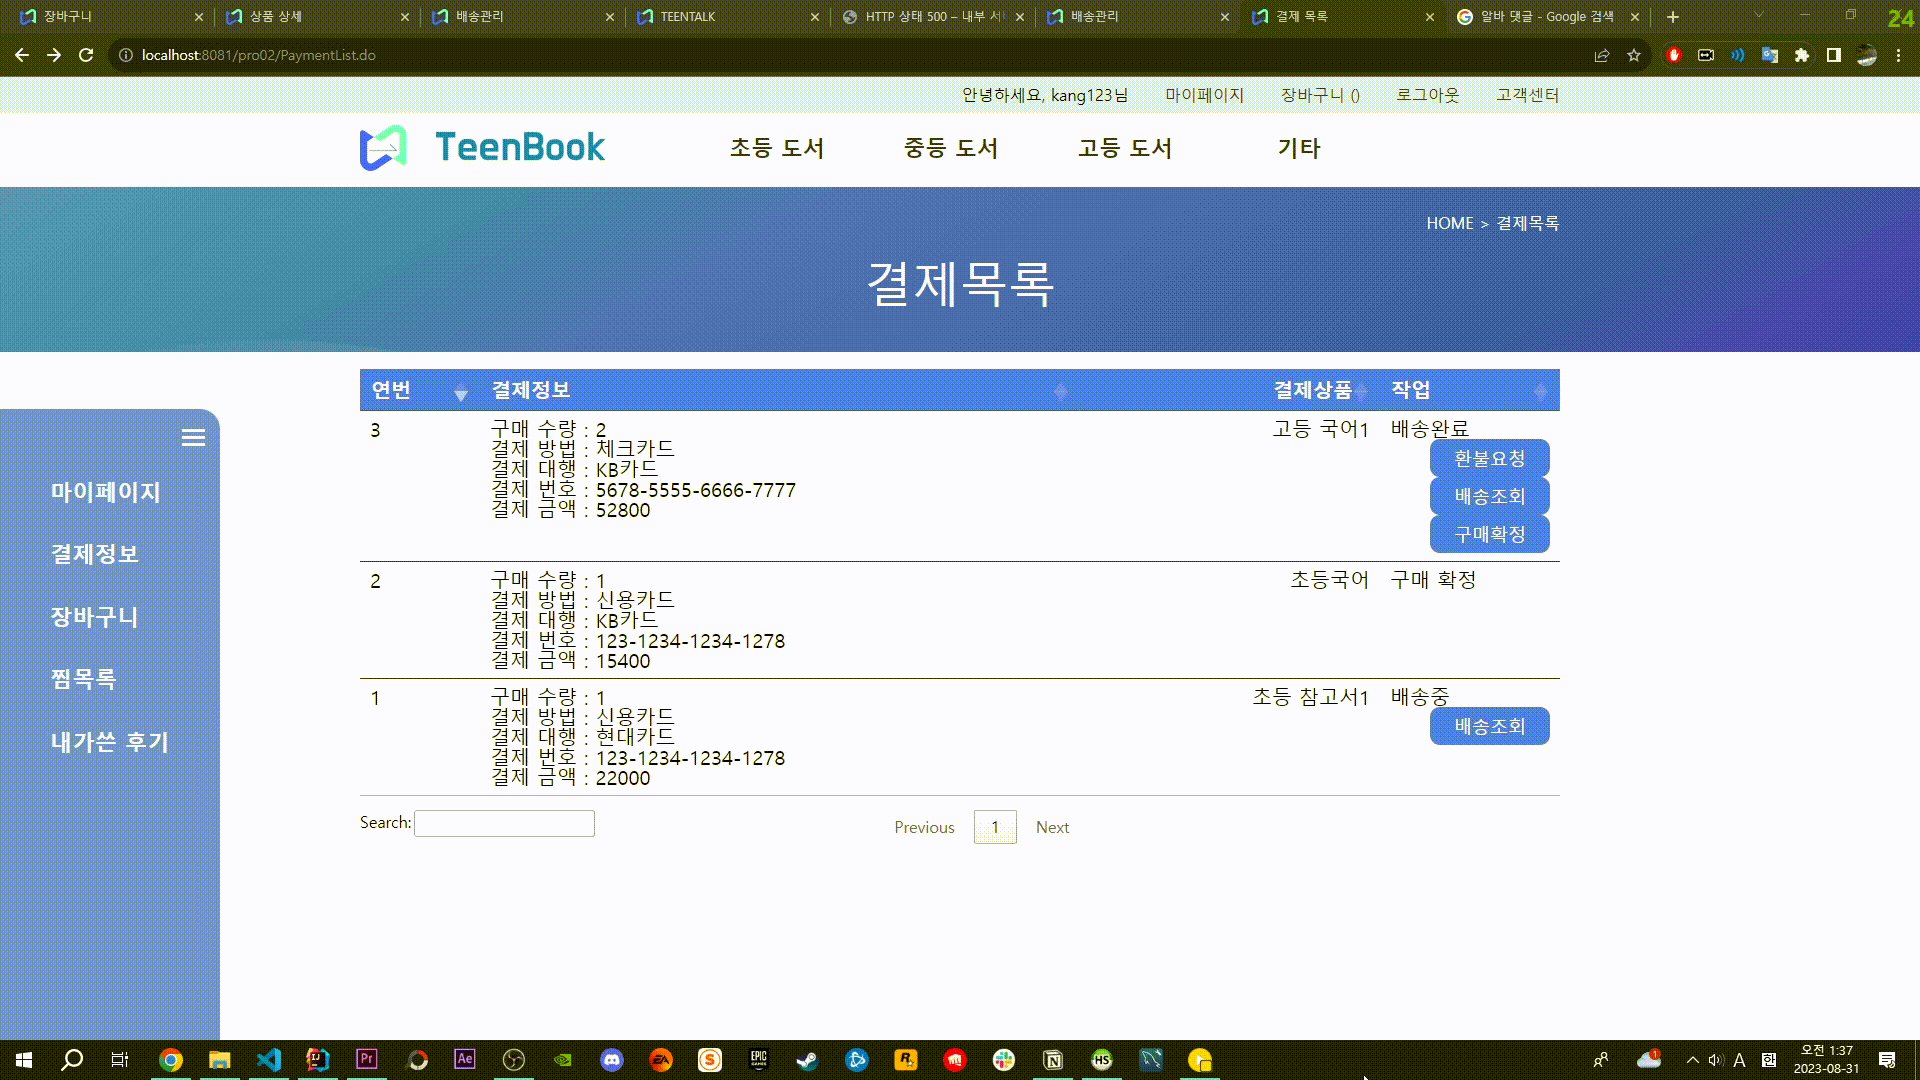The height and width of the screenshot is (1080, 1920).
Task: Click the share page icon in the address bar
Action: coord(1602,56)
